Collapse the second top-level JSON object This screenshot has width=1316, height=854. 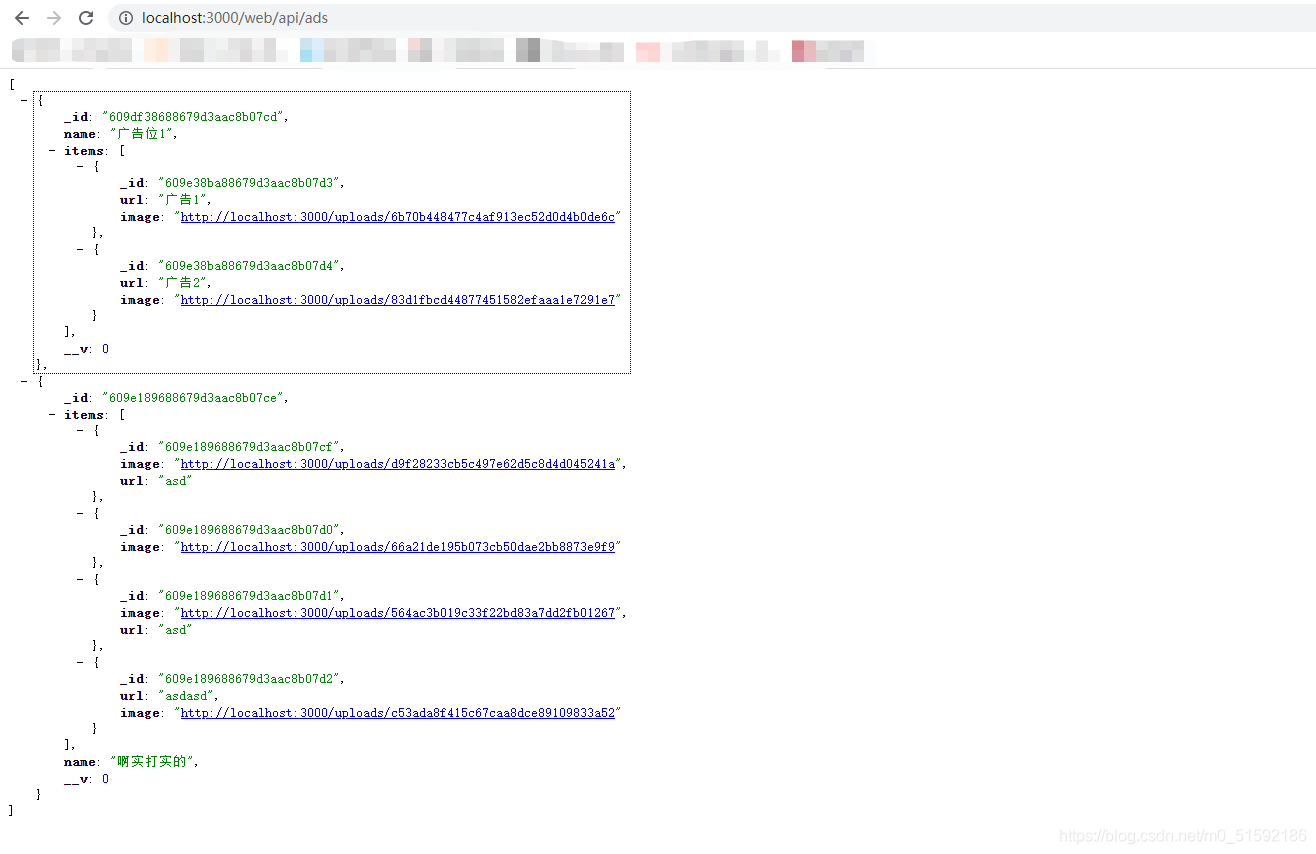tap(24, 381)
